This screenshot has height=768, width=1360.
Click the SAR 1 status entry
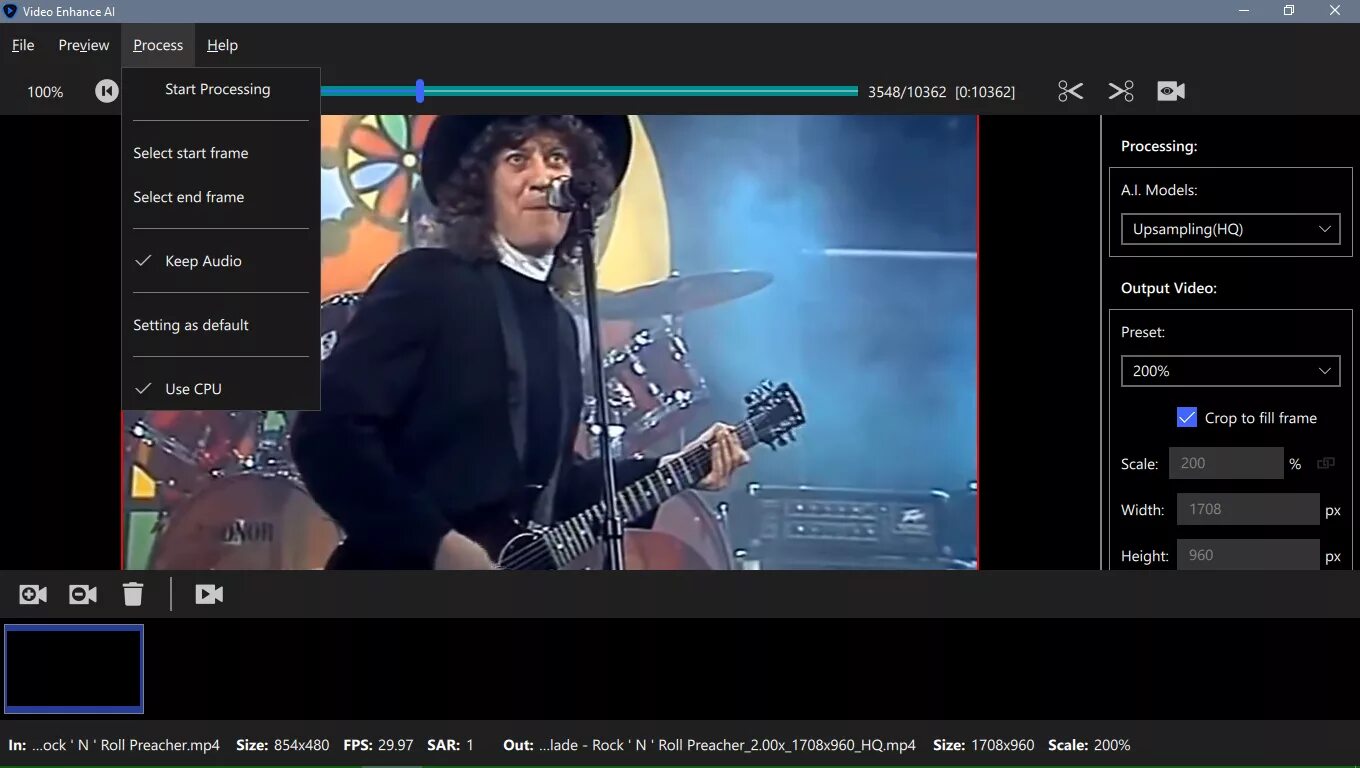coord(450,745)
